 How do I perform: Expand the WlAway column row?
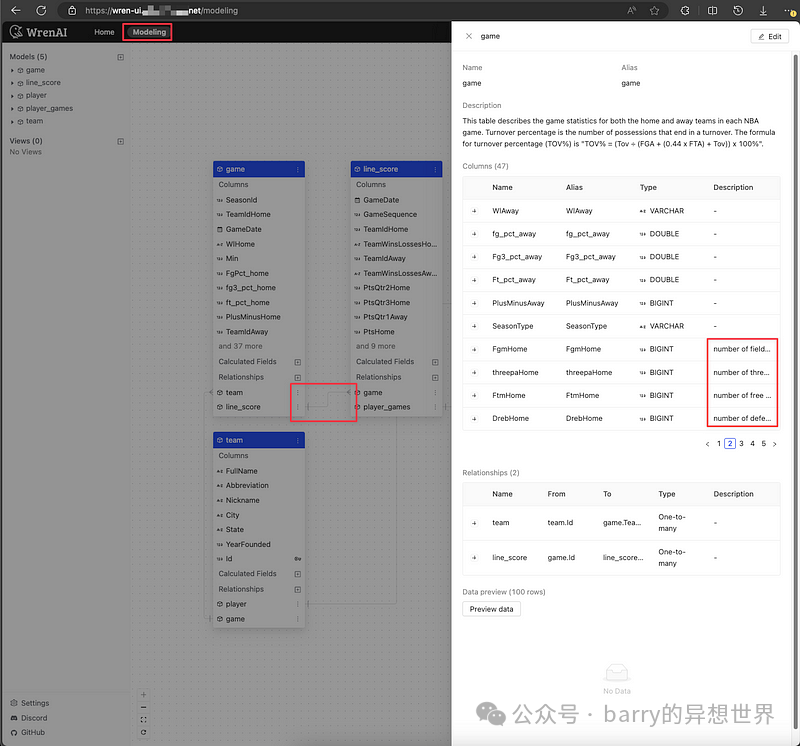(x=474, y=211)
